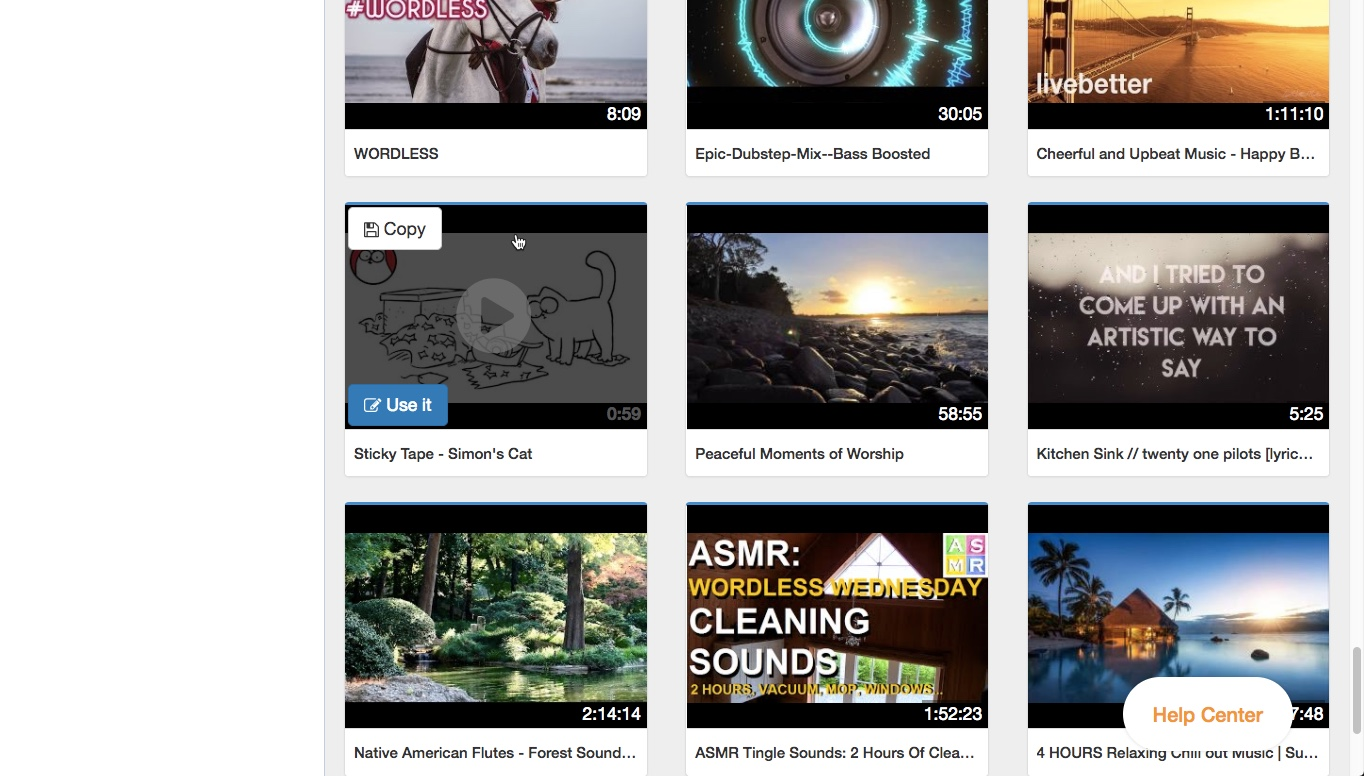Open the Native American Flutes forest video
Viewport: 1364px width, 776px height.
496,615
